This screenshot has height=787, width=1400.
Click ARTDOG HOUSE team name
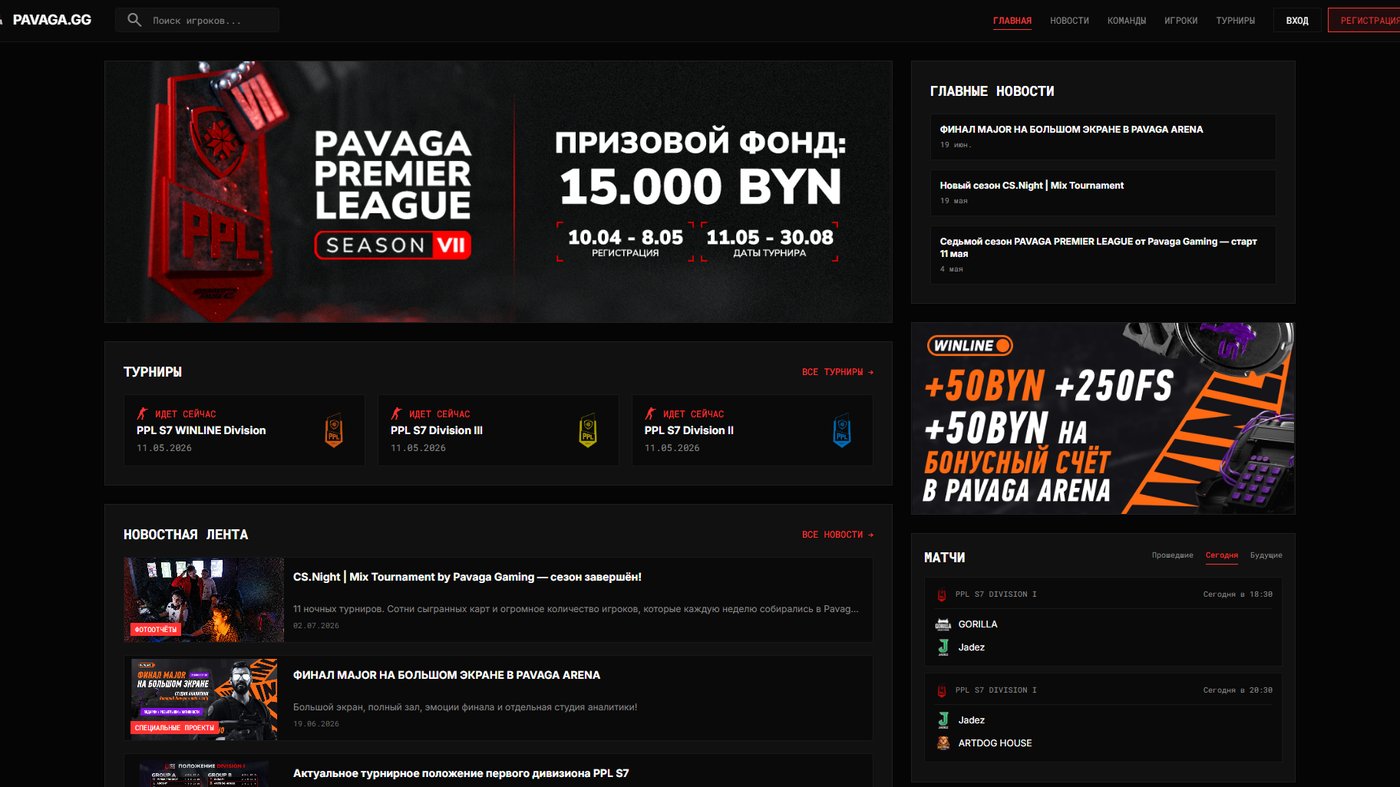pos(995,743)
